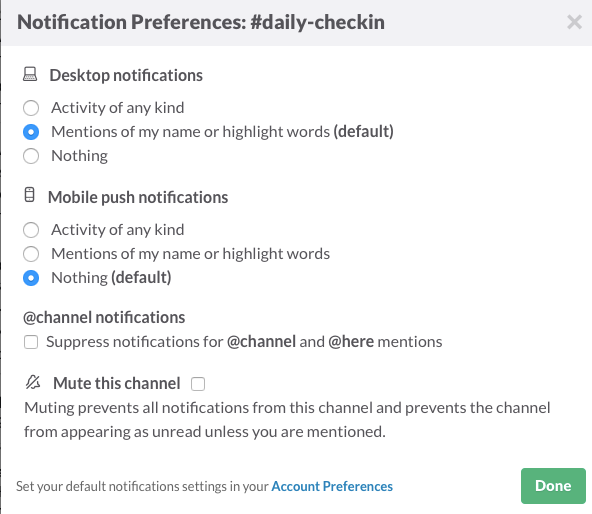Close the Notification Preferences dialog with X
The height and width of the screenshot is (514, 592).
coord(574,22)
